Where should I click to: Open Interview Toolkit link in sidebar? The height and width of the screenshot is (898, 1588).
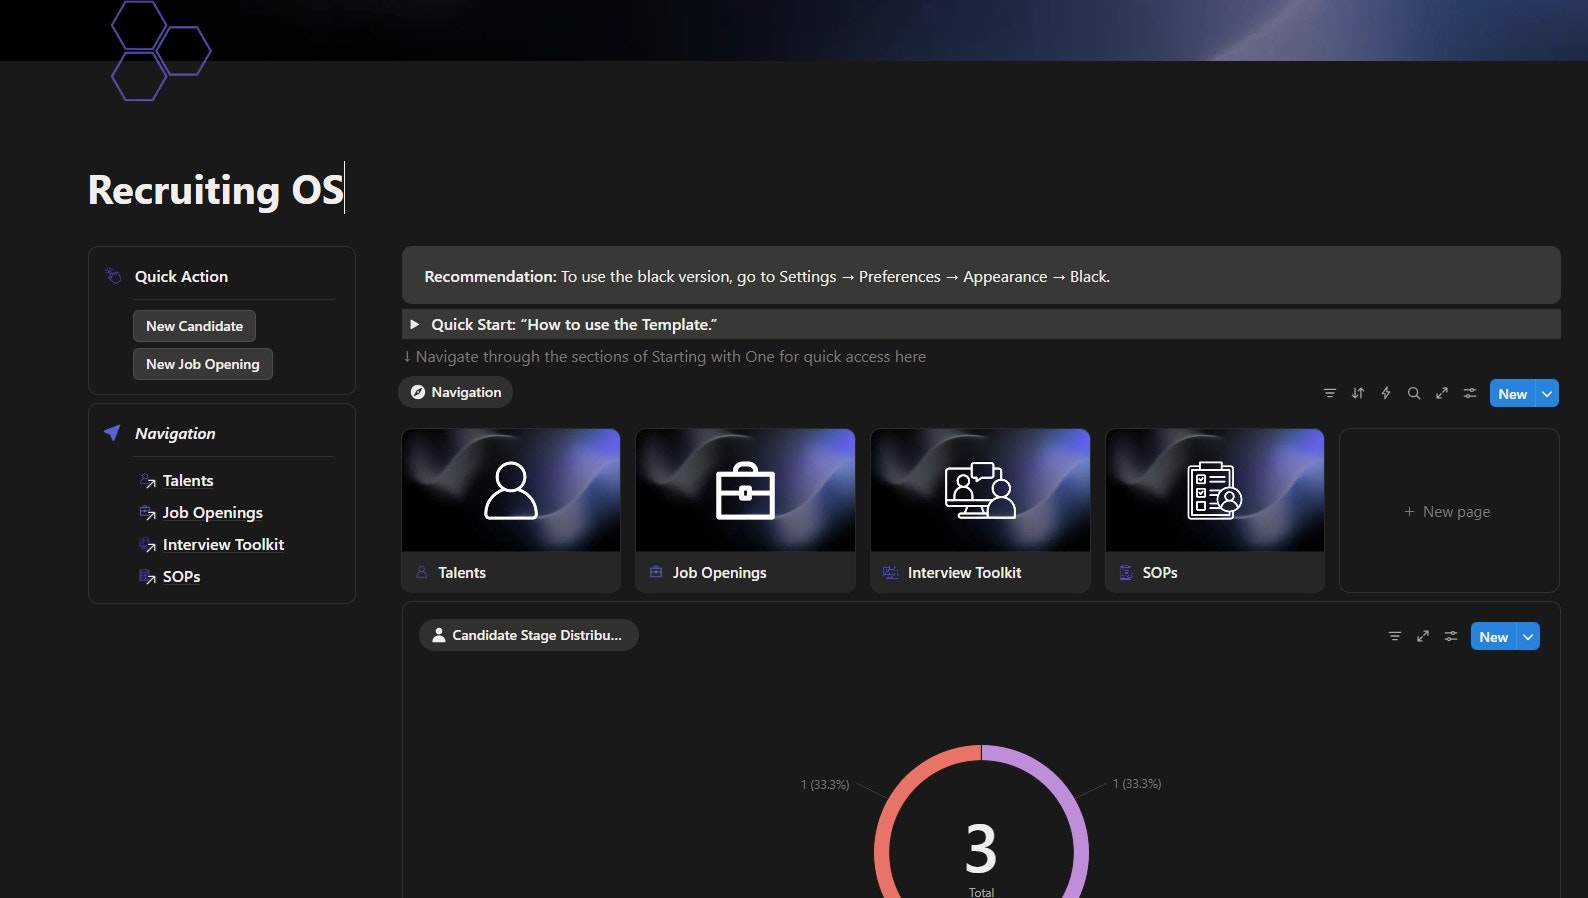223,545
